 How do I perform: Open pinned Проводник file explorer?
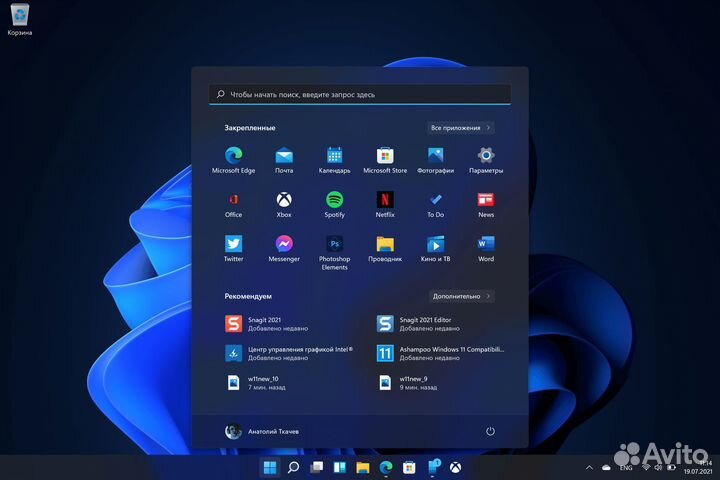pos(385,249)
